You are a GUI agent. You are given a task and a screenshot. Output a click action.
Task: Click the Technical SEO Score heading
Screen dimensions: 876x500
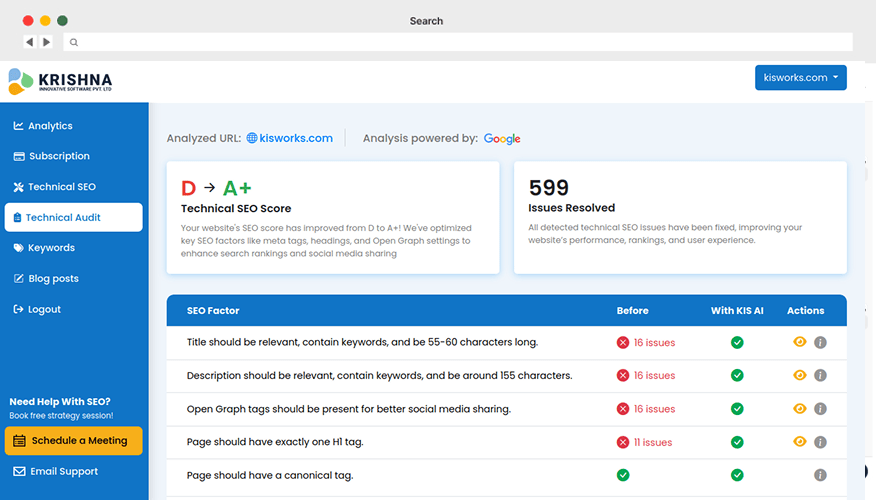[236, 208]
